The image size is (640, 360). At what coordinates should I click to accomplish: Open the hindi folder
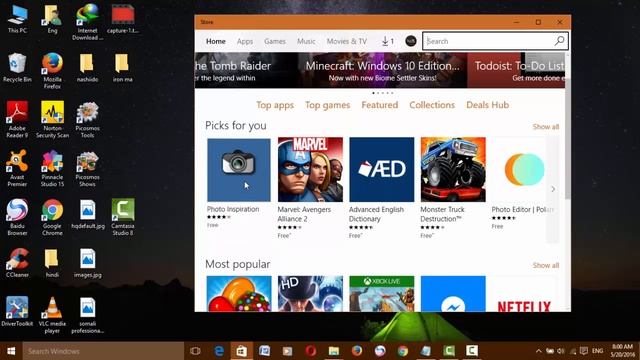point(52,263)
